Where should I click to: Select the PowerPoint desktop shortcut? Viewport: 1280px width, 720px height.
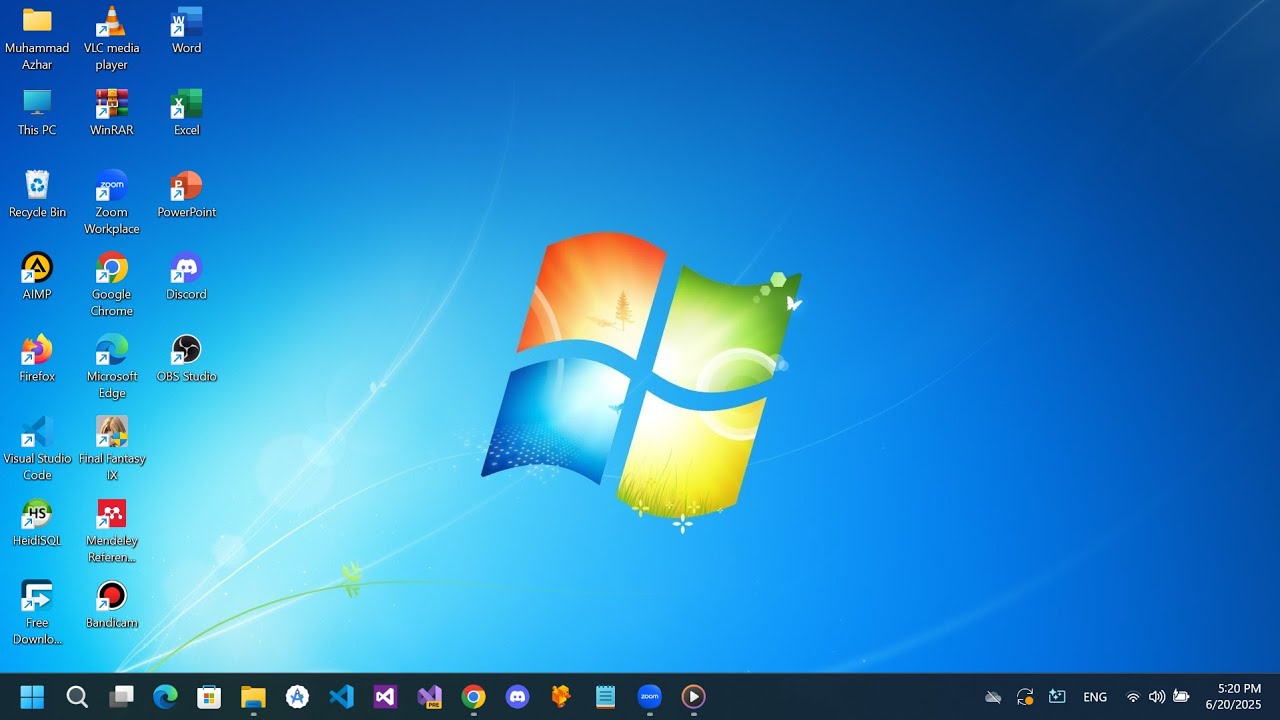(186, 194)
